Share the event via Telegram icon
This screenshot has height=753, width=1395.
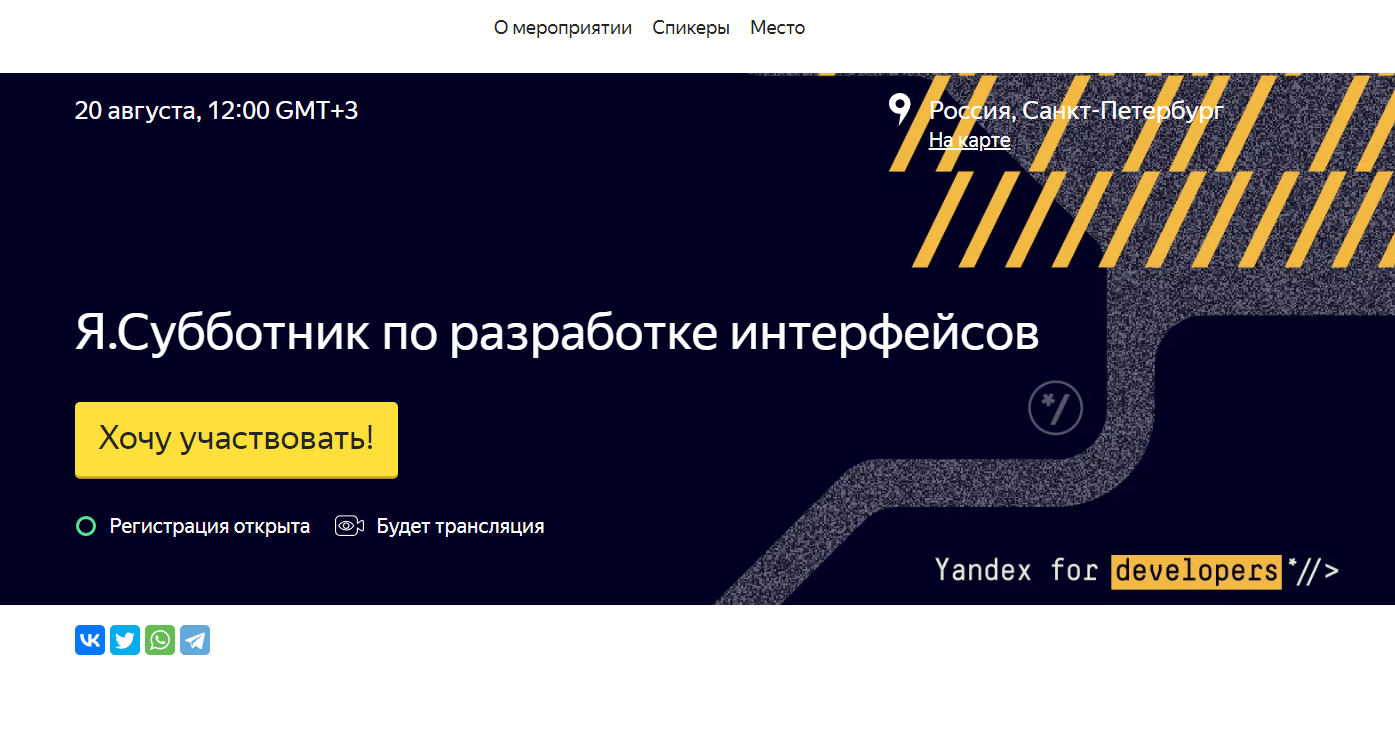(x=195, y=640)
